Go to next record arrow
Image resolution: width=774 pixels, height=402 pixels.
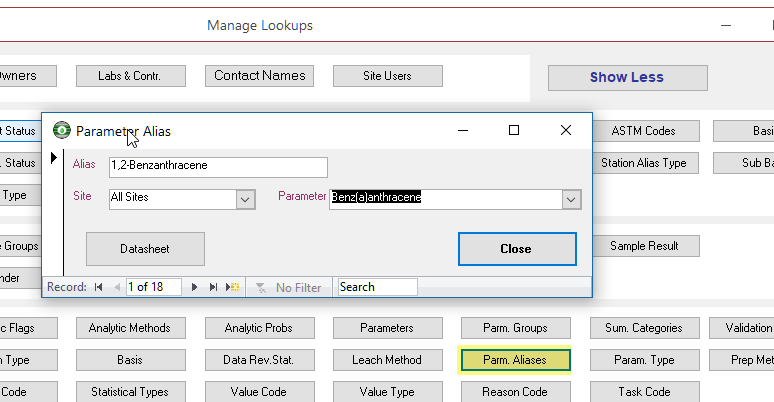(x=194, y=287)
